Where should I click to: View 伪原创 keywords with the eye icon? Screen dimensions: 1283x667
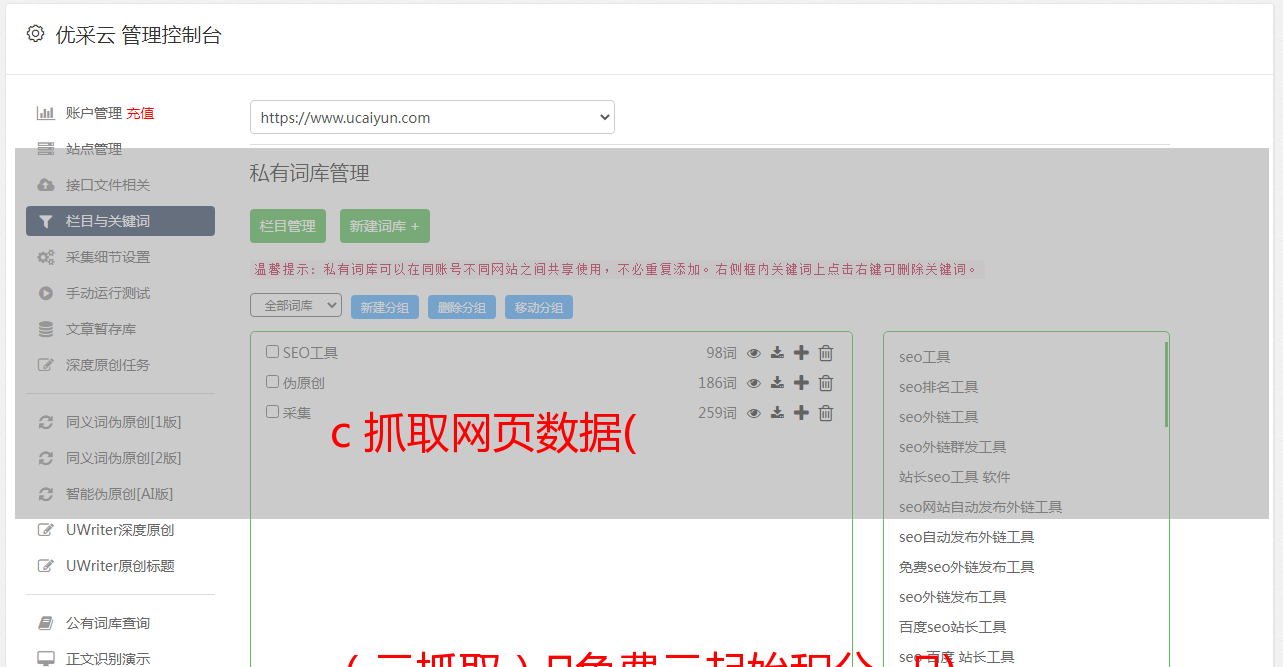pyautogui.click(x=754, y=383)
